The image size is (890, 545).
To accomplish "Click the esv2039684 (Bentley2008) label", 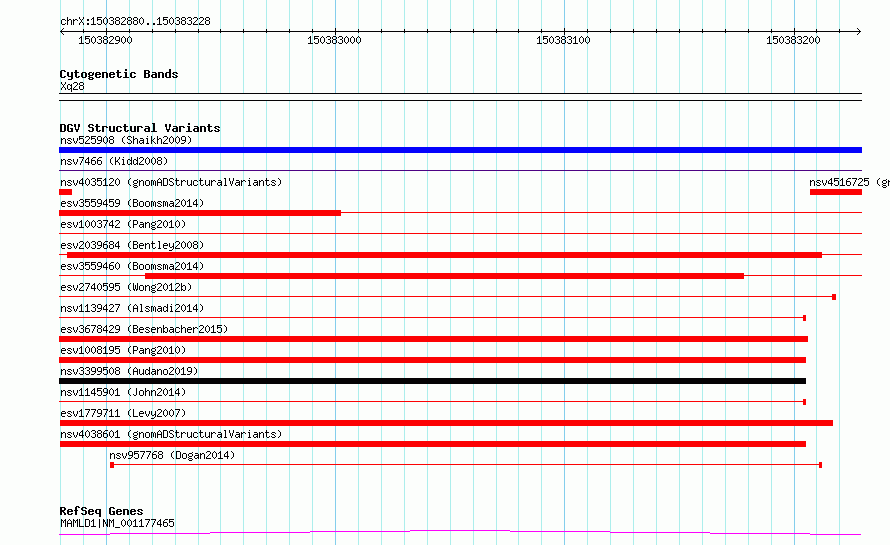I will [x=132, y=245].
